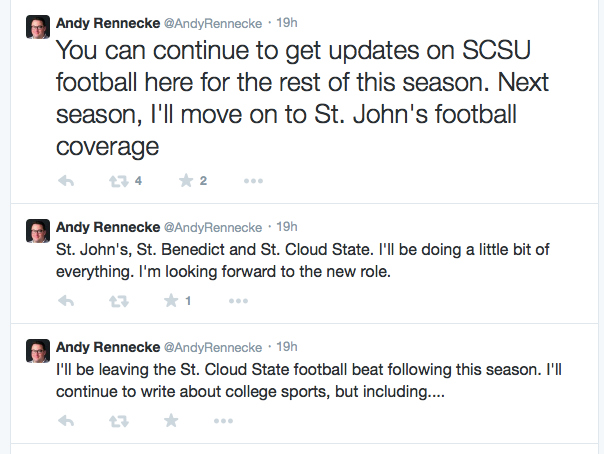
Task: Favorite the 'leaving football beat' tweet
Action: point(171,421)
